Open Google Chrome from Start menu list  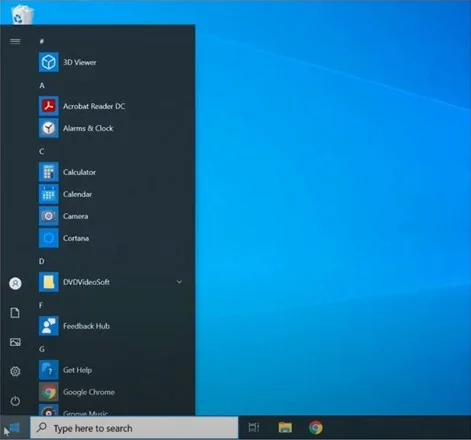coord(112,392)
